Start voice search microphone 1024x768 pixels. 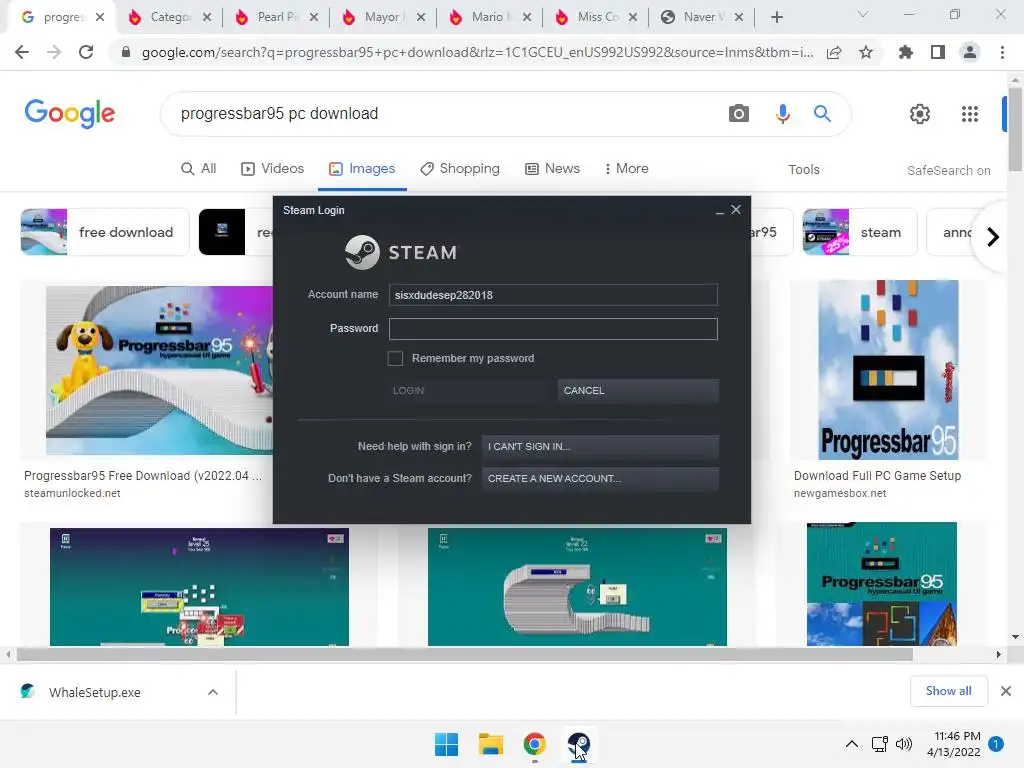tap(782, 114)
